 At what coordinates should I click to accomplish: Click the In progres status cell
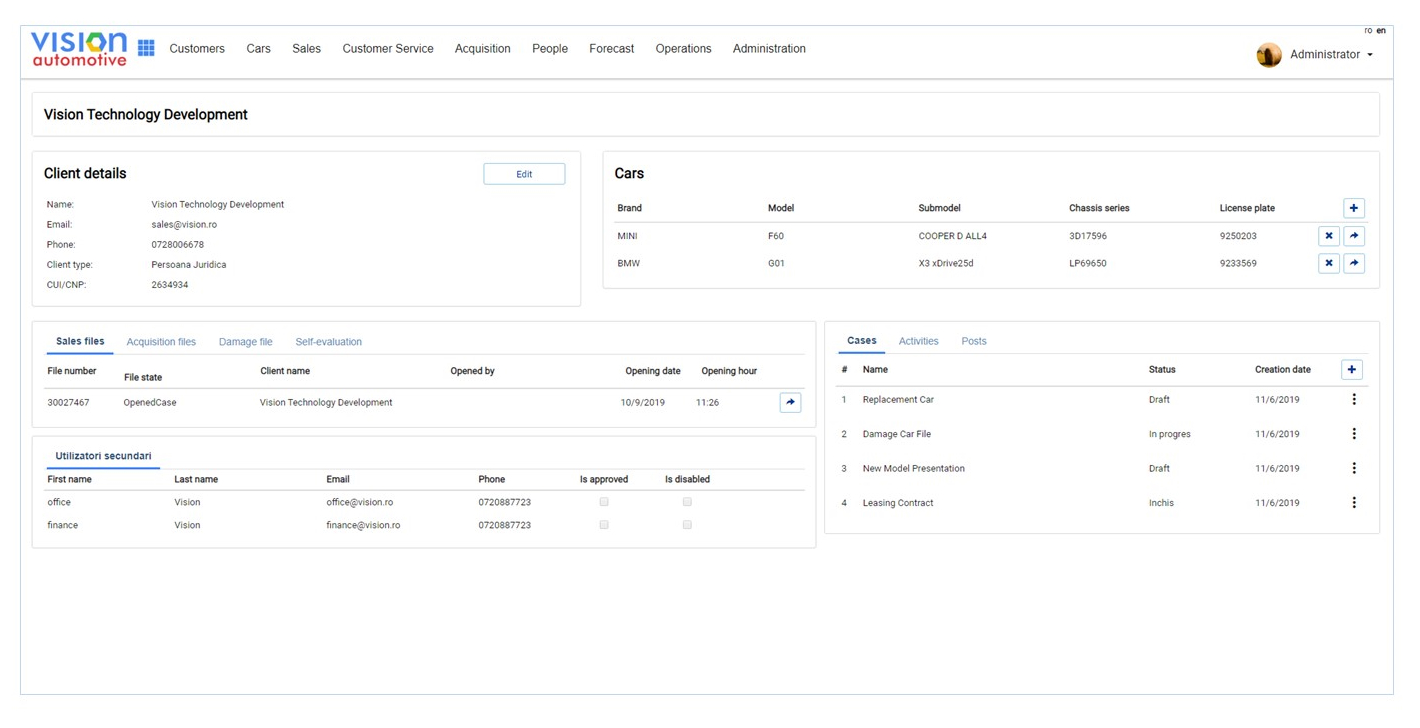tap(1169, 434)
